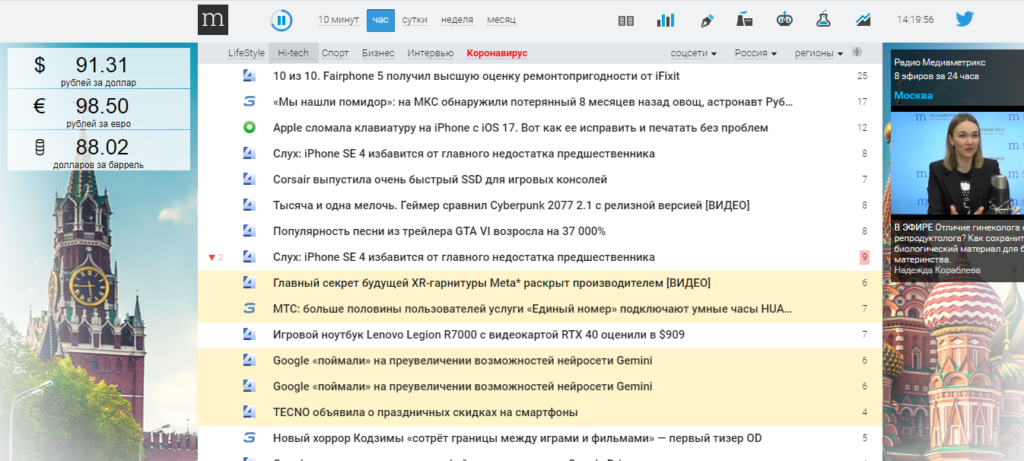
Task: Open the МТС «Единый номер» headline
Action: pyautogui.click(x=533, y=309)
